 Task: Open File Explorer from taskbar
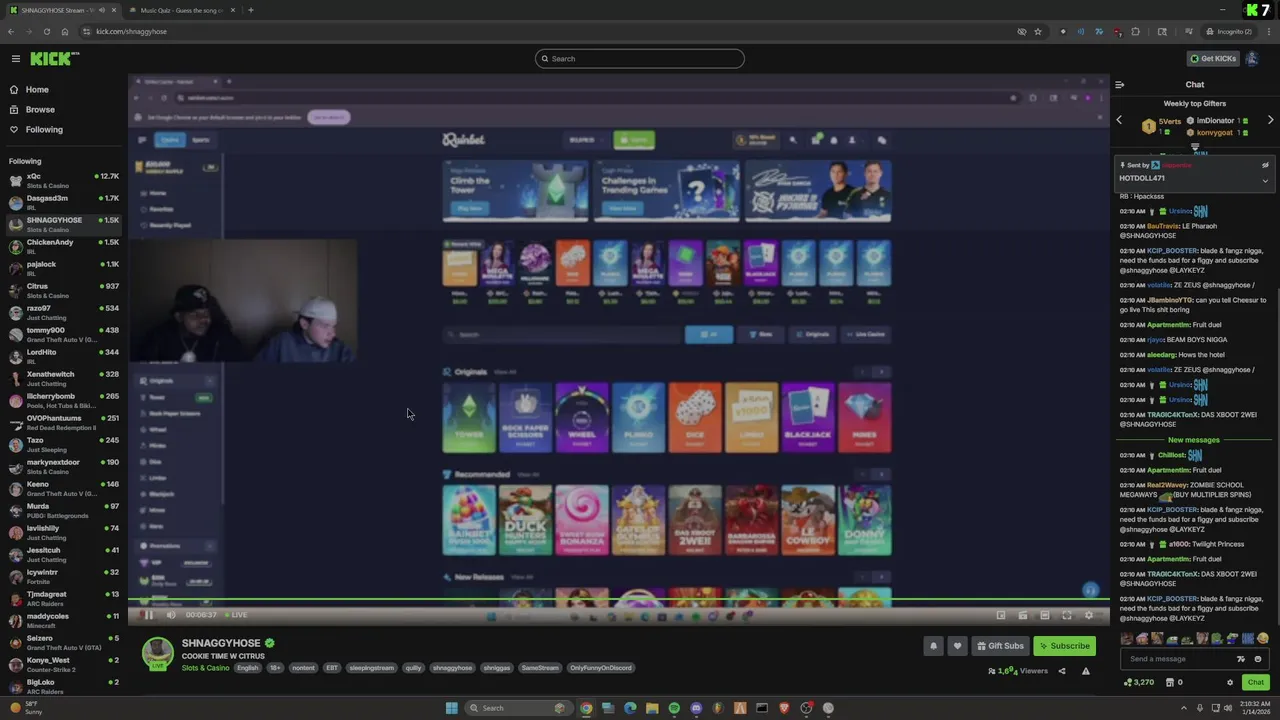point(652,708)
